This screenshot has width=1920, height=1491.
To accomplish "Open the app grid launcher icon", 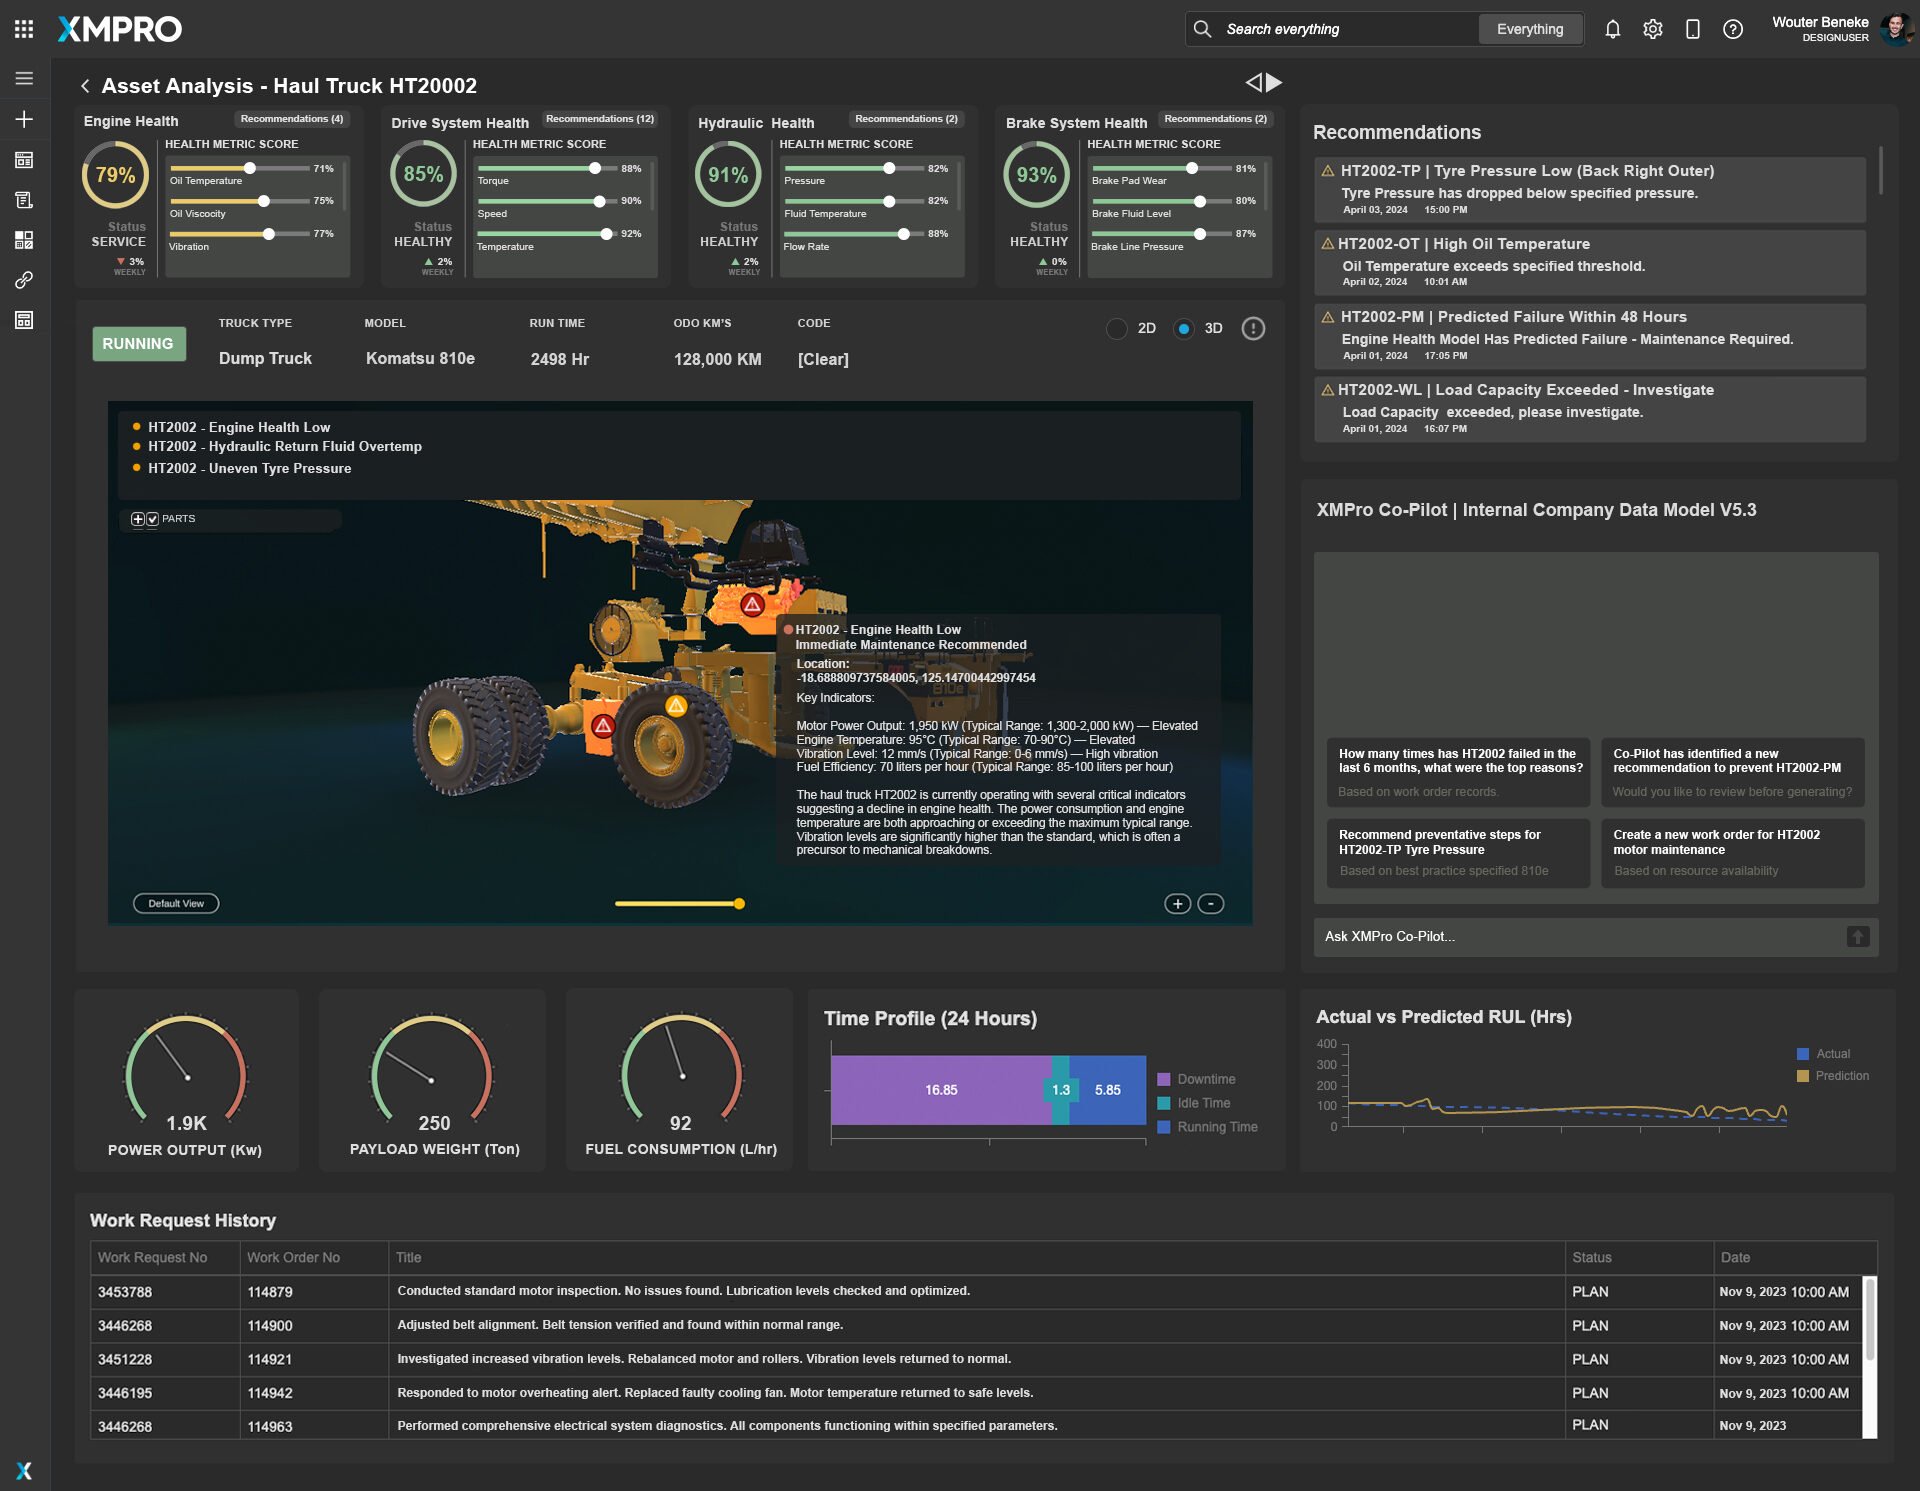I will (24, 29).
